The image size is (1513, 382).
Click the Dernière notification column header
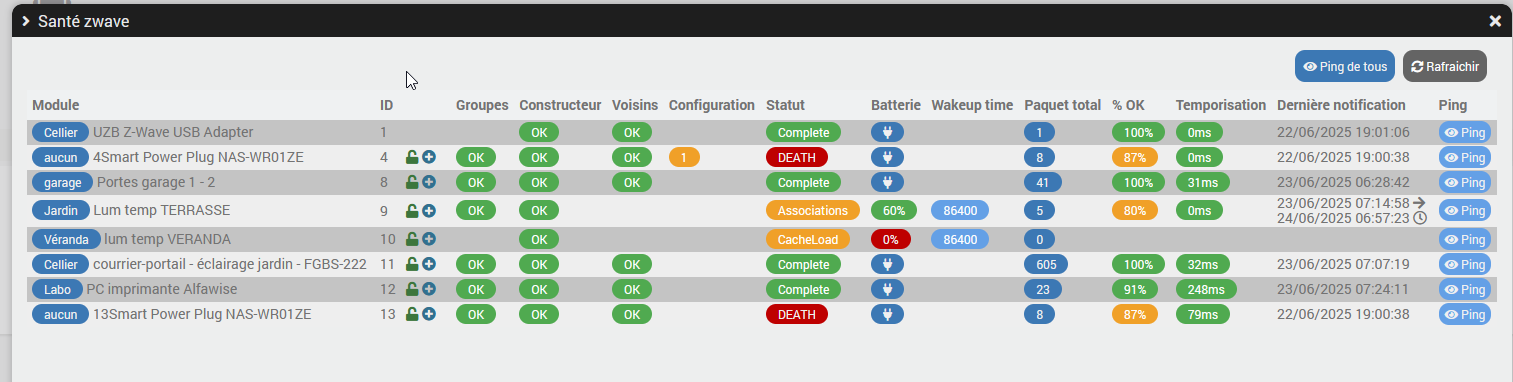[x=1341, y=105]
